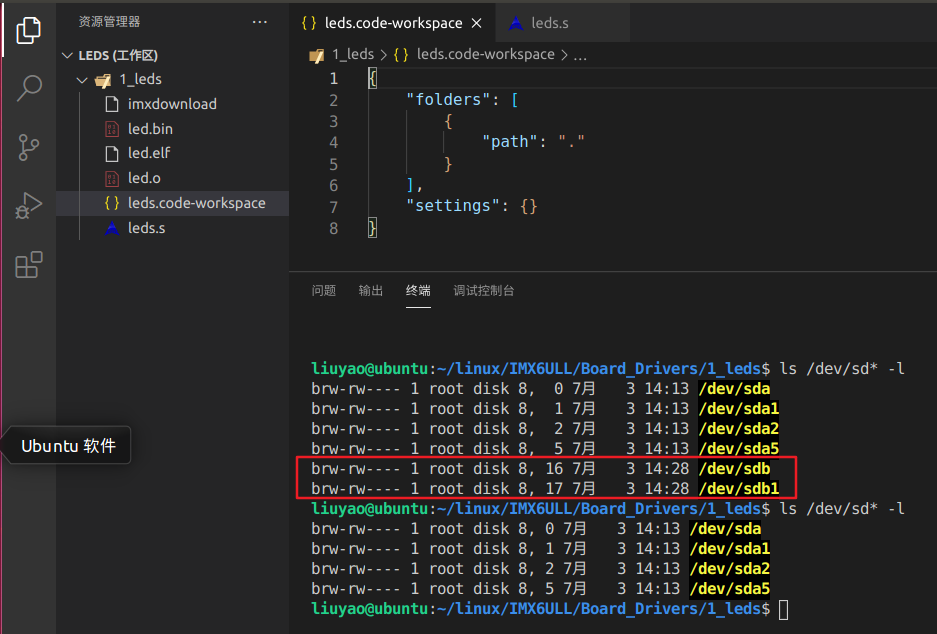This screenshot has width=937, height=634.
Task: Switch to the leds.code-workspace editor tab
Action: tap(393, 23)
